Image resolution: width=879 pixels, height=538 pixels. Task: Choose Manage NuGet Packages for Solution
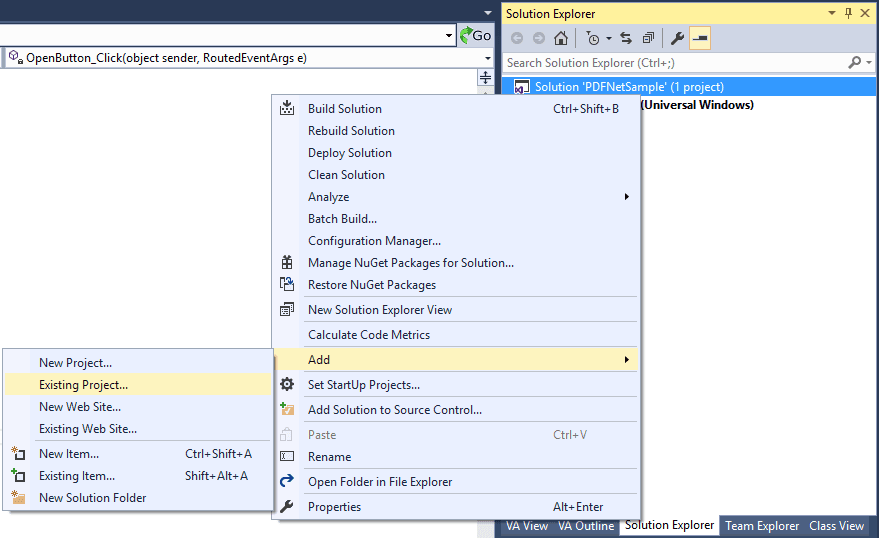[x=410, y=263]
